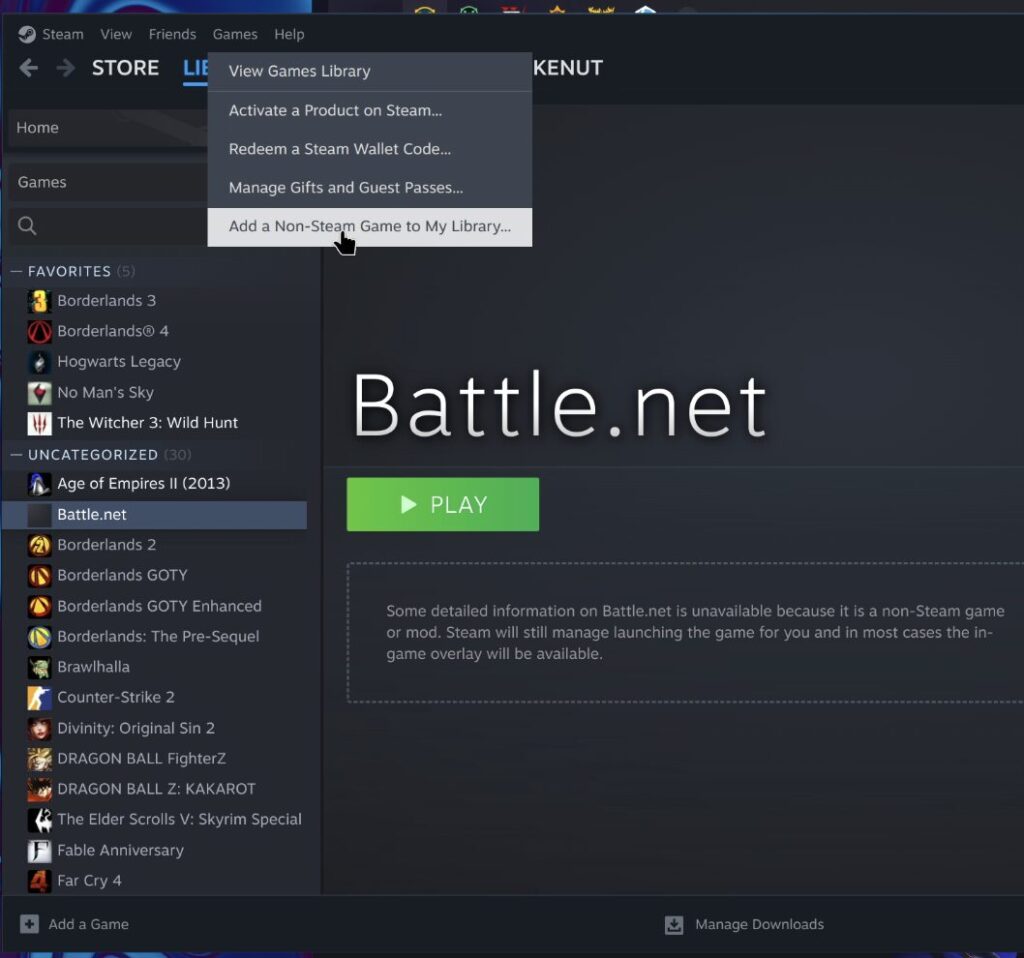
Task: Click the library search magnifier icon
Action: click(28, 226)
